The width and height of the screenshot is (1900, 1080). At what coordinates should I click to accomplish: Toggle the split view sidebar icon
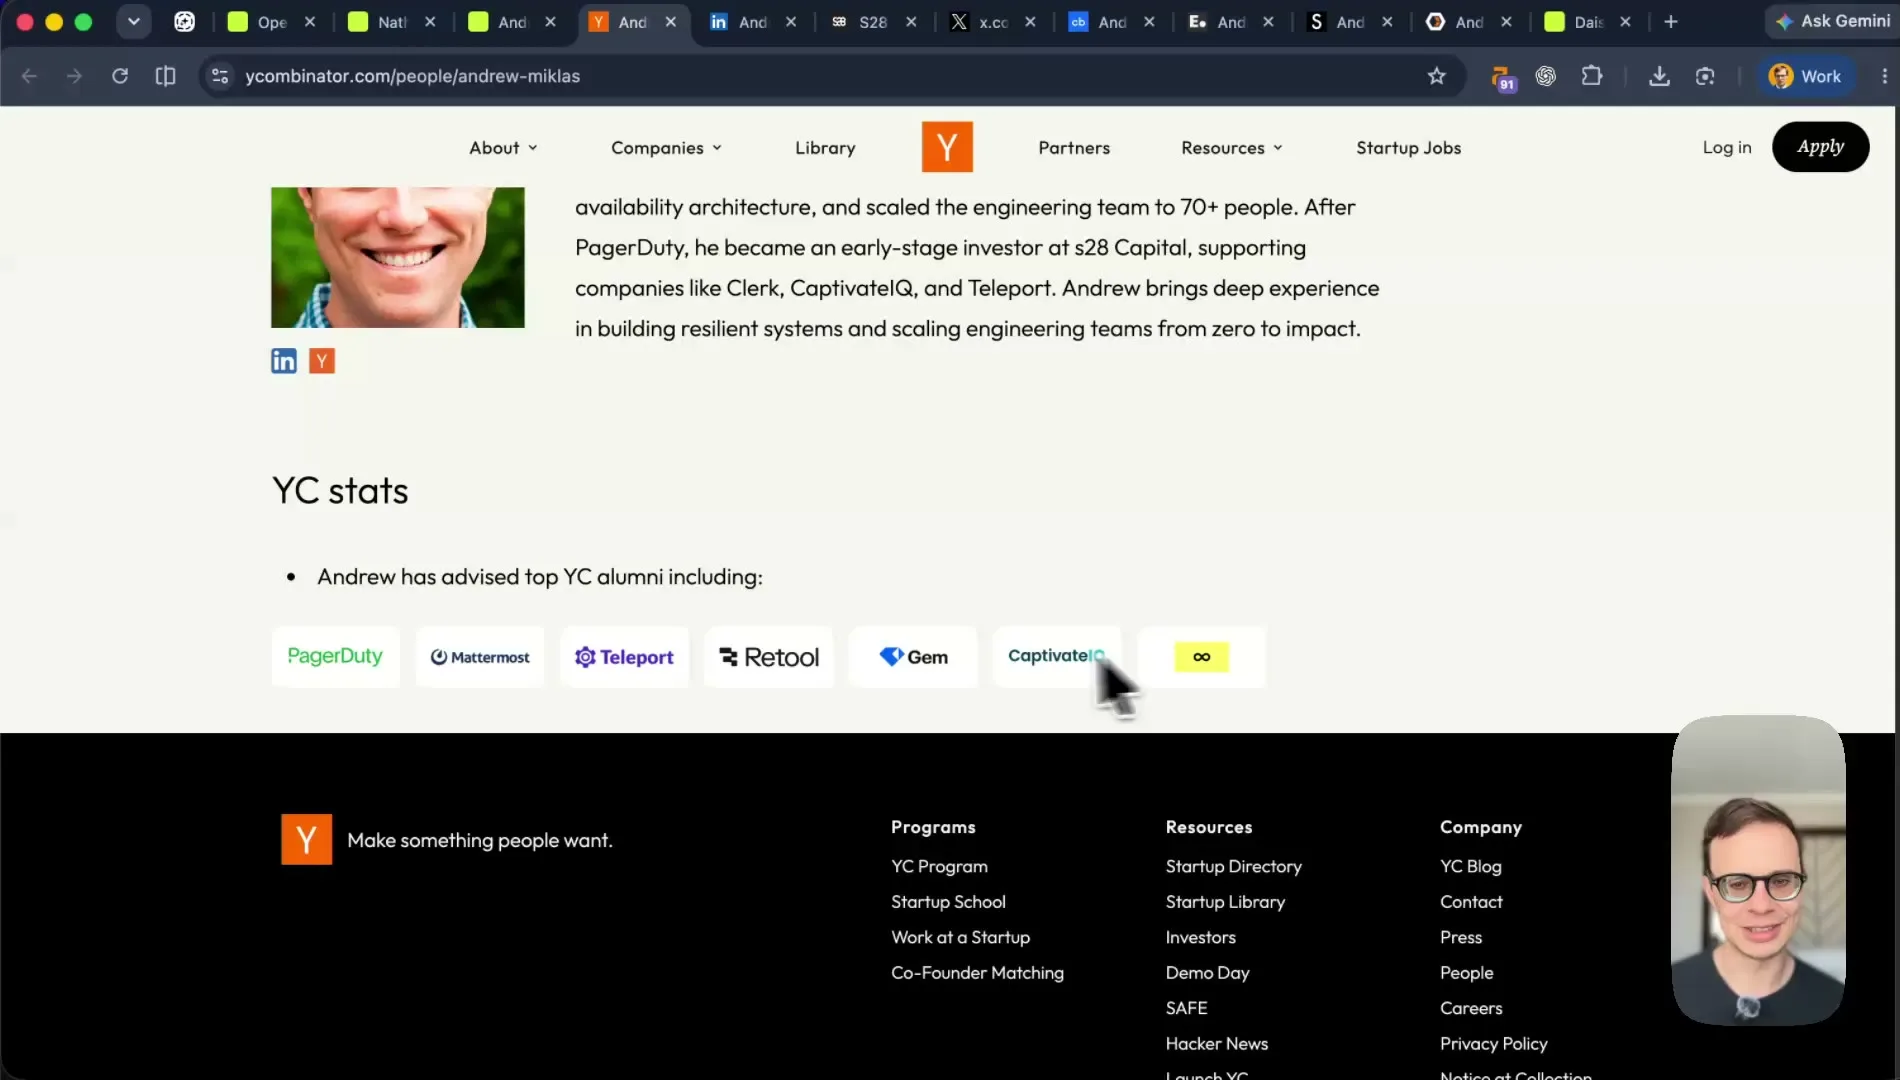[165, 76]
